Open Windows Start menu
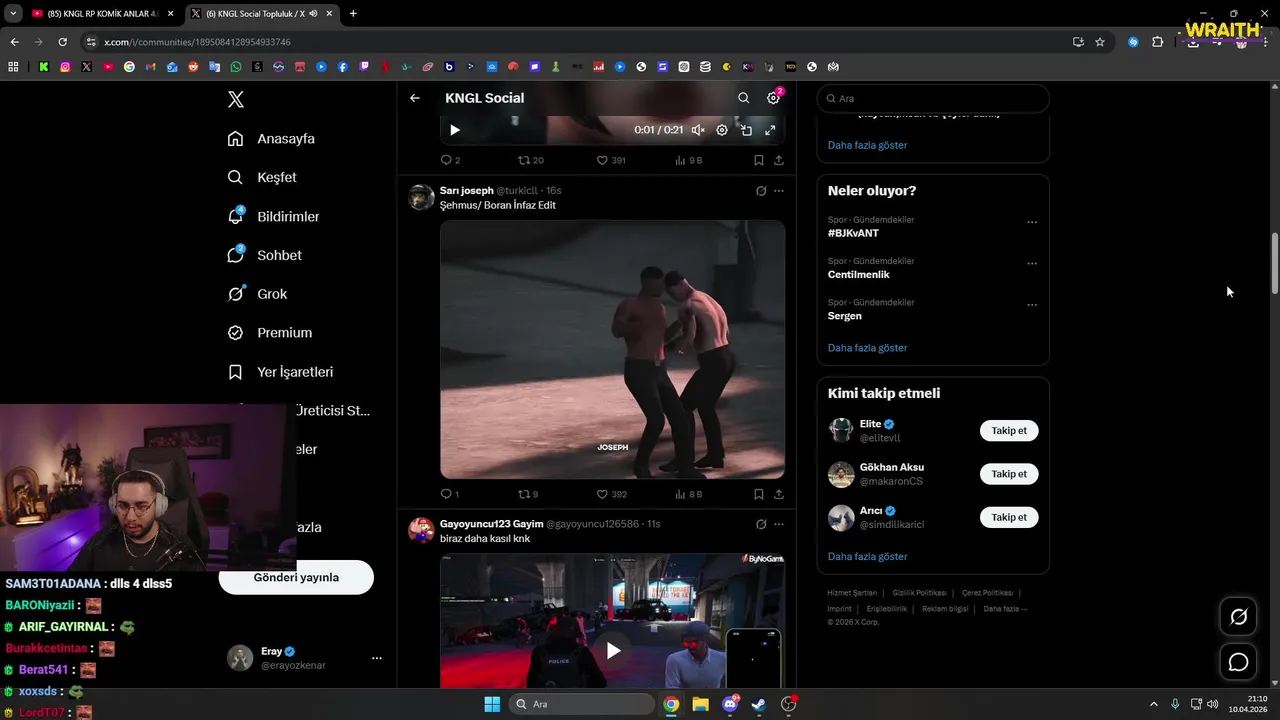 click(492, 704)
